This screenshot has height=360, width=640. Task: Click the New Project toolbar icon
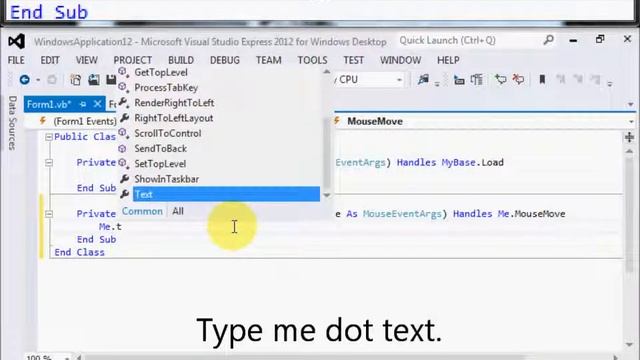(76, 80)
